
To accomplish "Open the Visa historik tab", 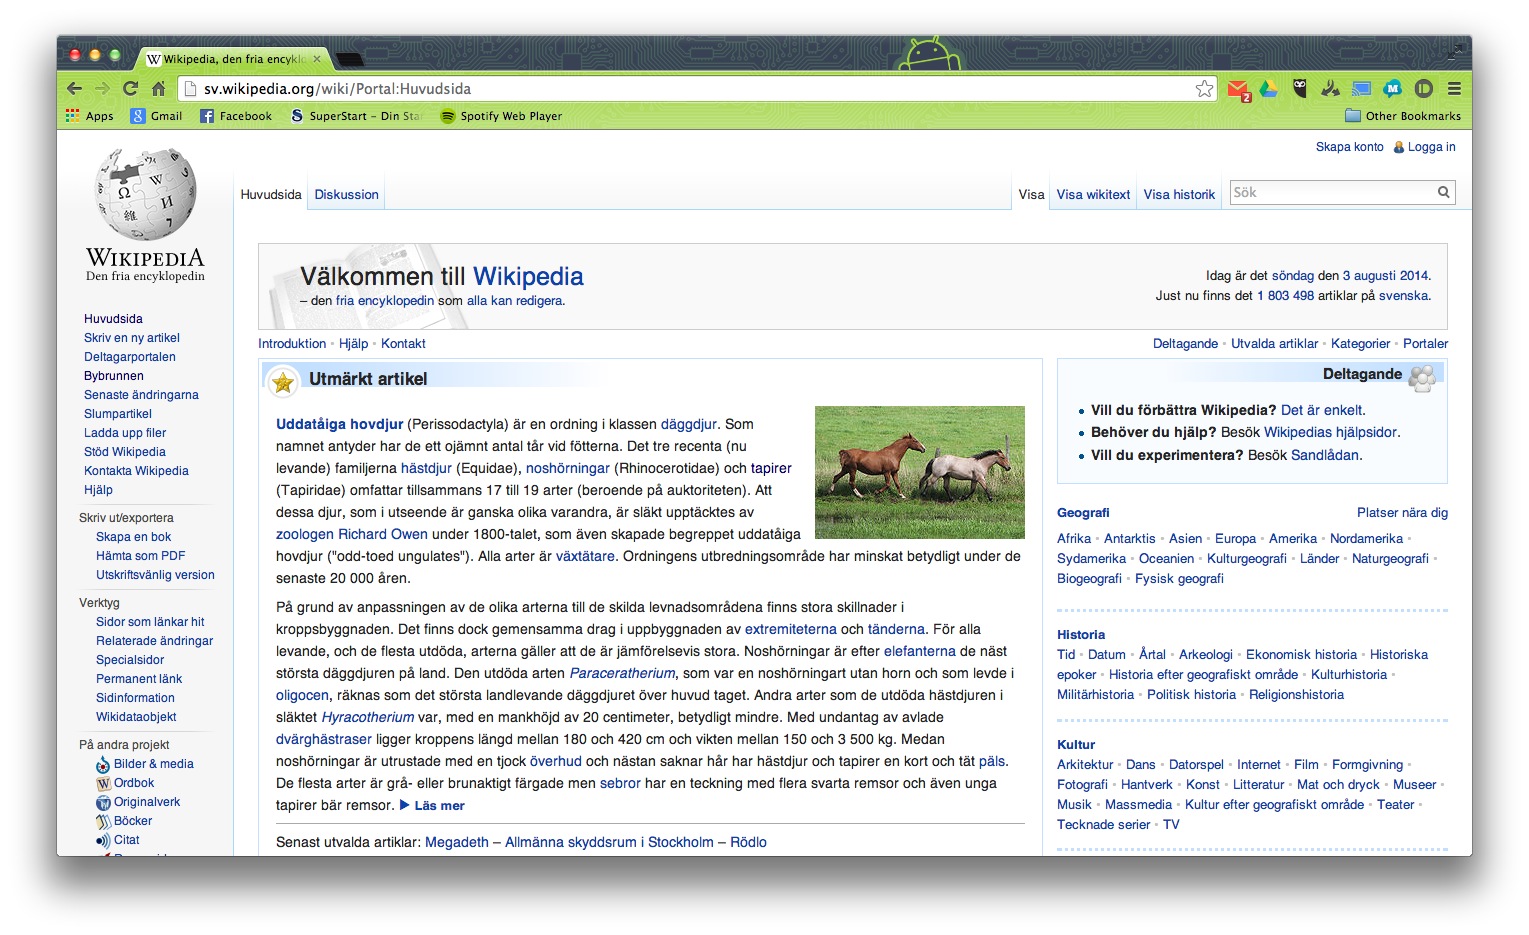I will (1179, 195).
